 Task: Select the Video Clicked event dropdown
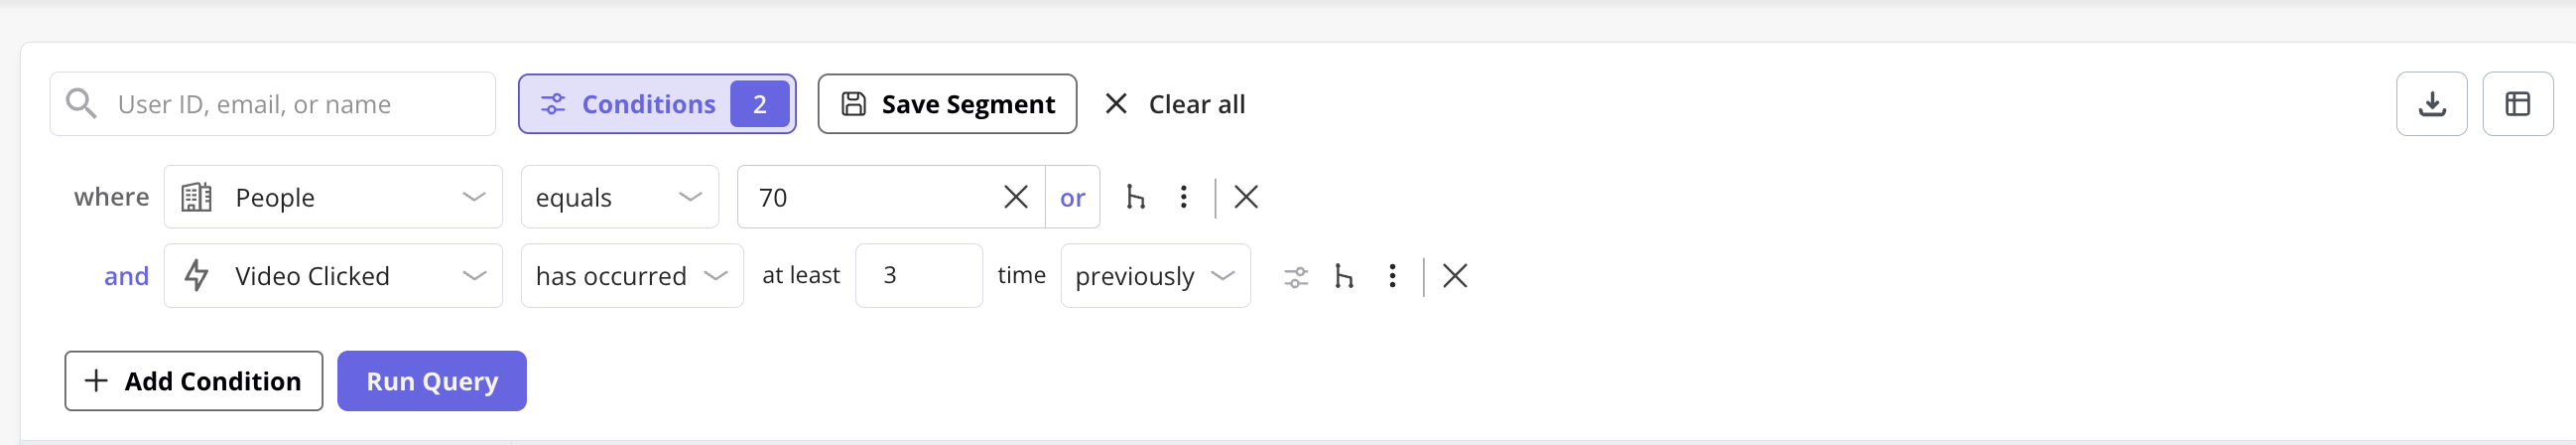[333, 276]
